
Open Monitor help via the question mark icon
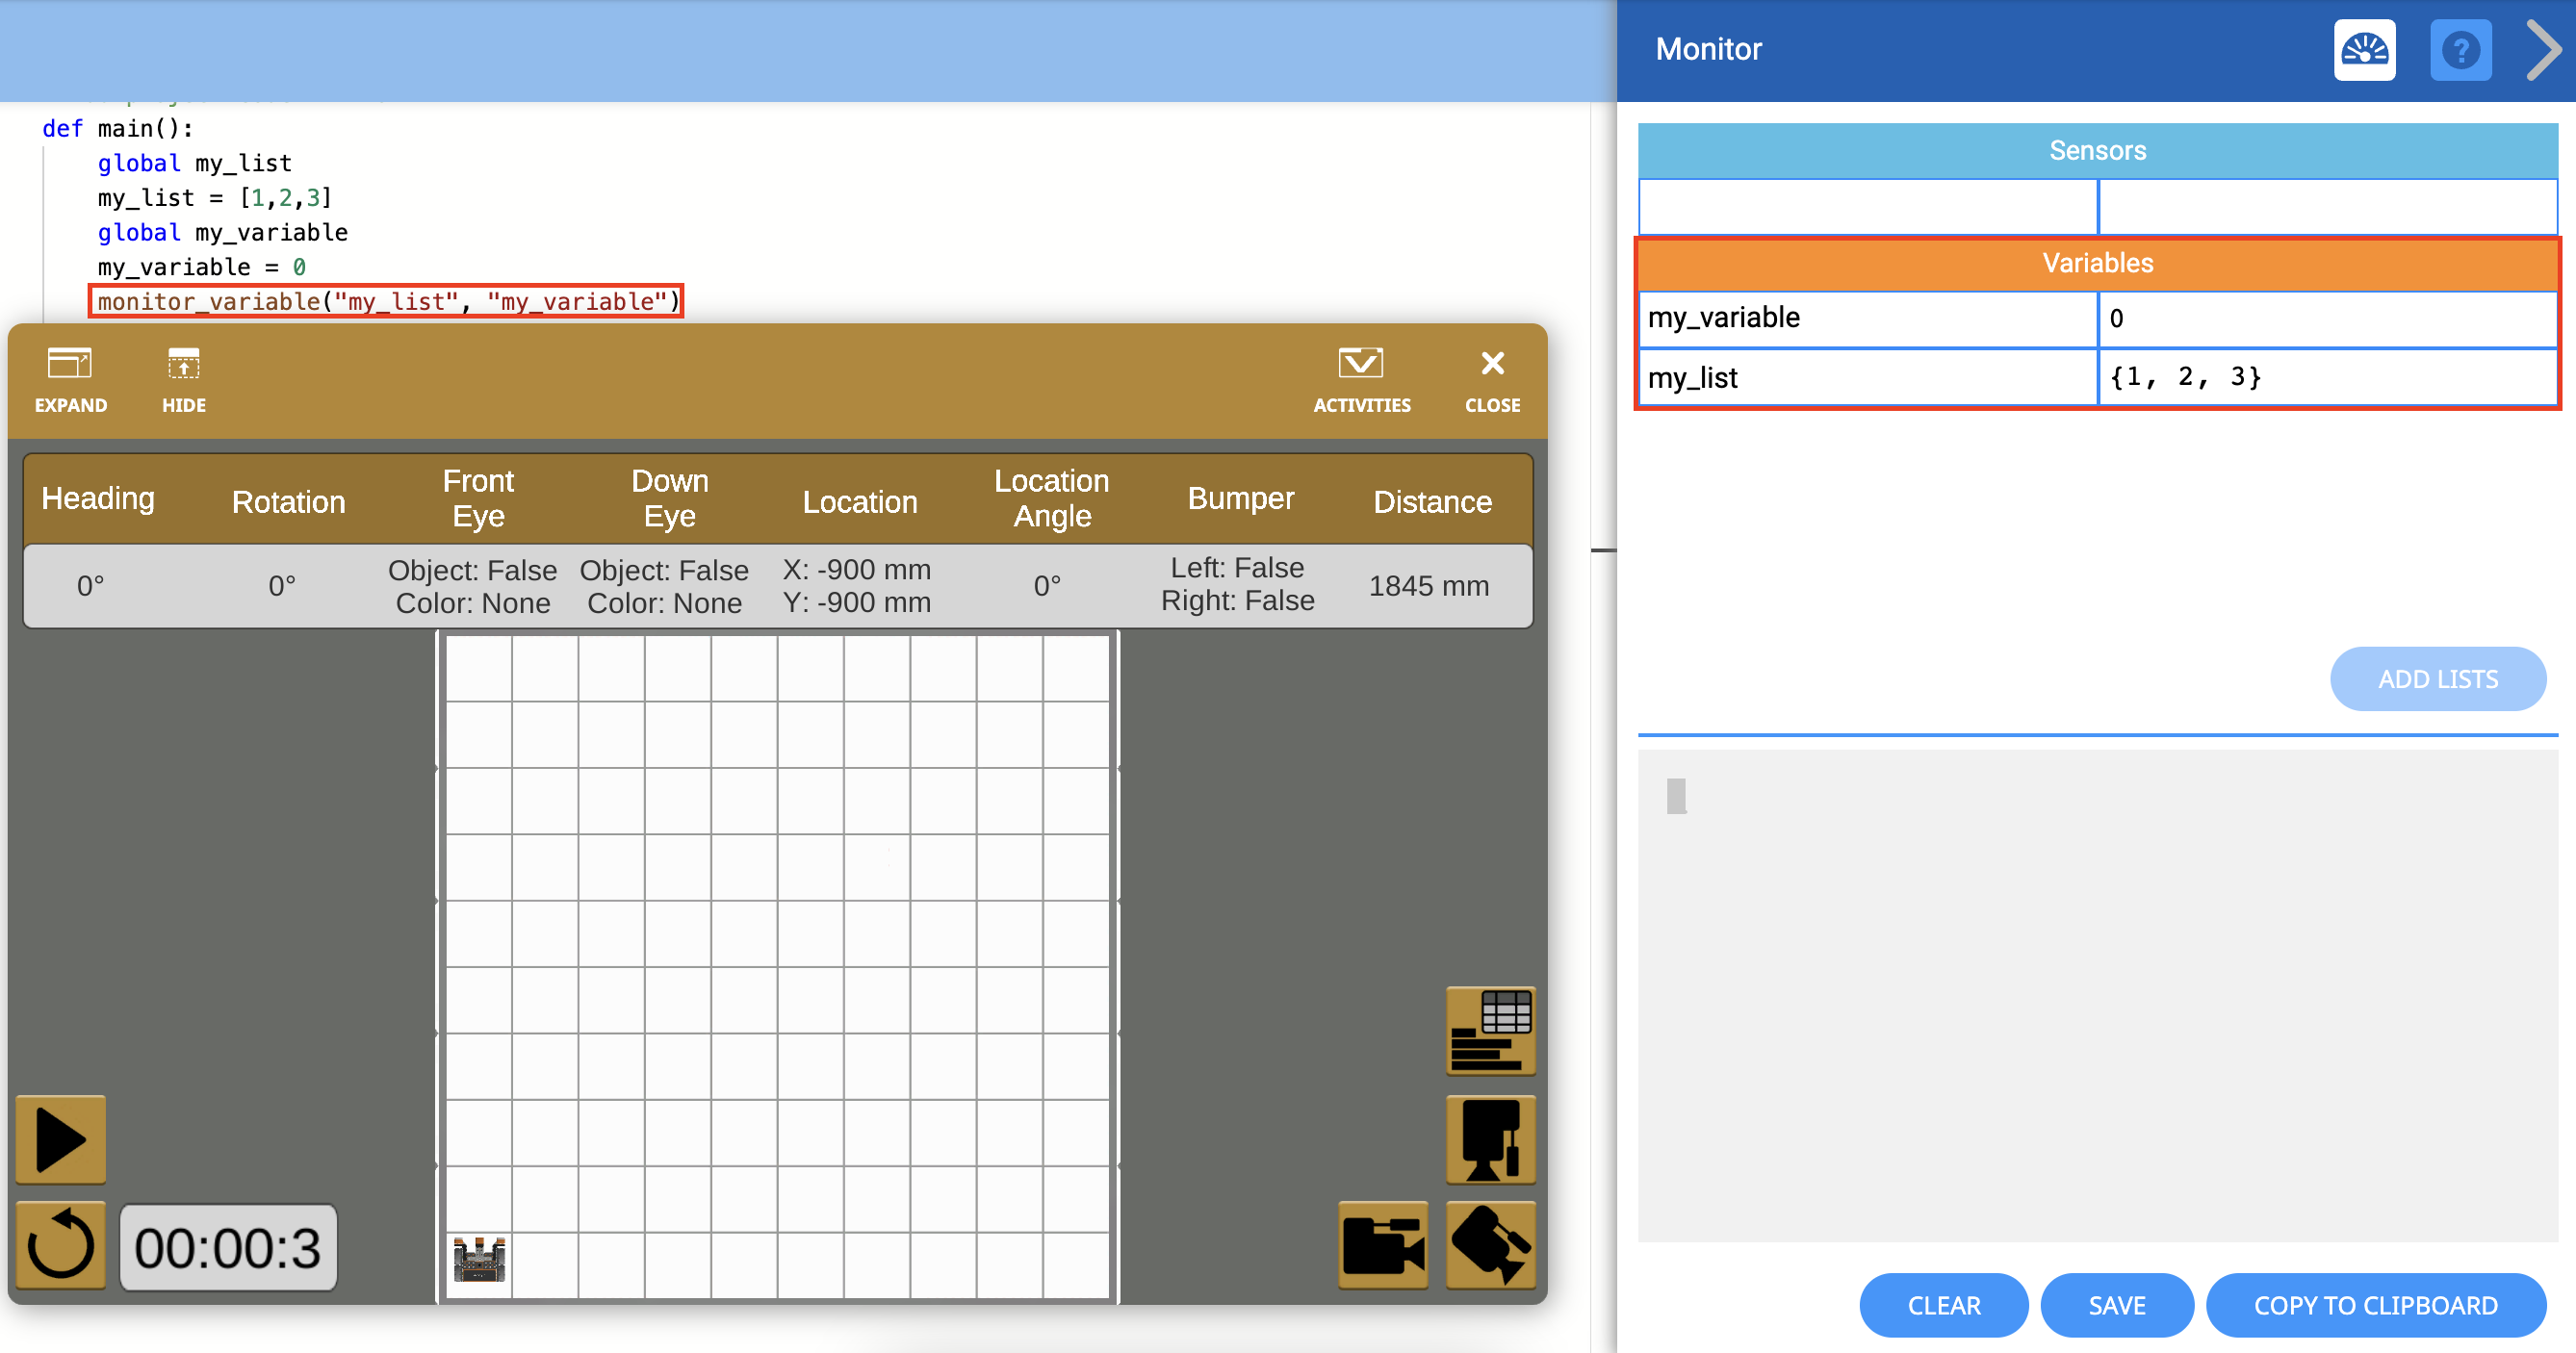pos(2461,49)
